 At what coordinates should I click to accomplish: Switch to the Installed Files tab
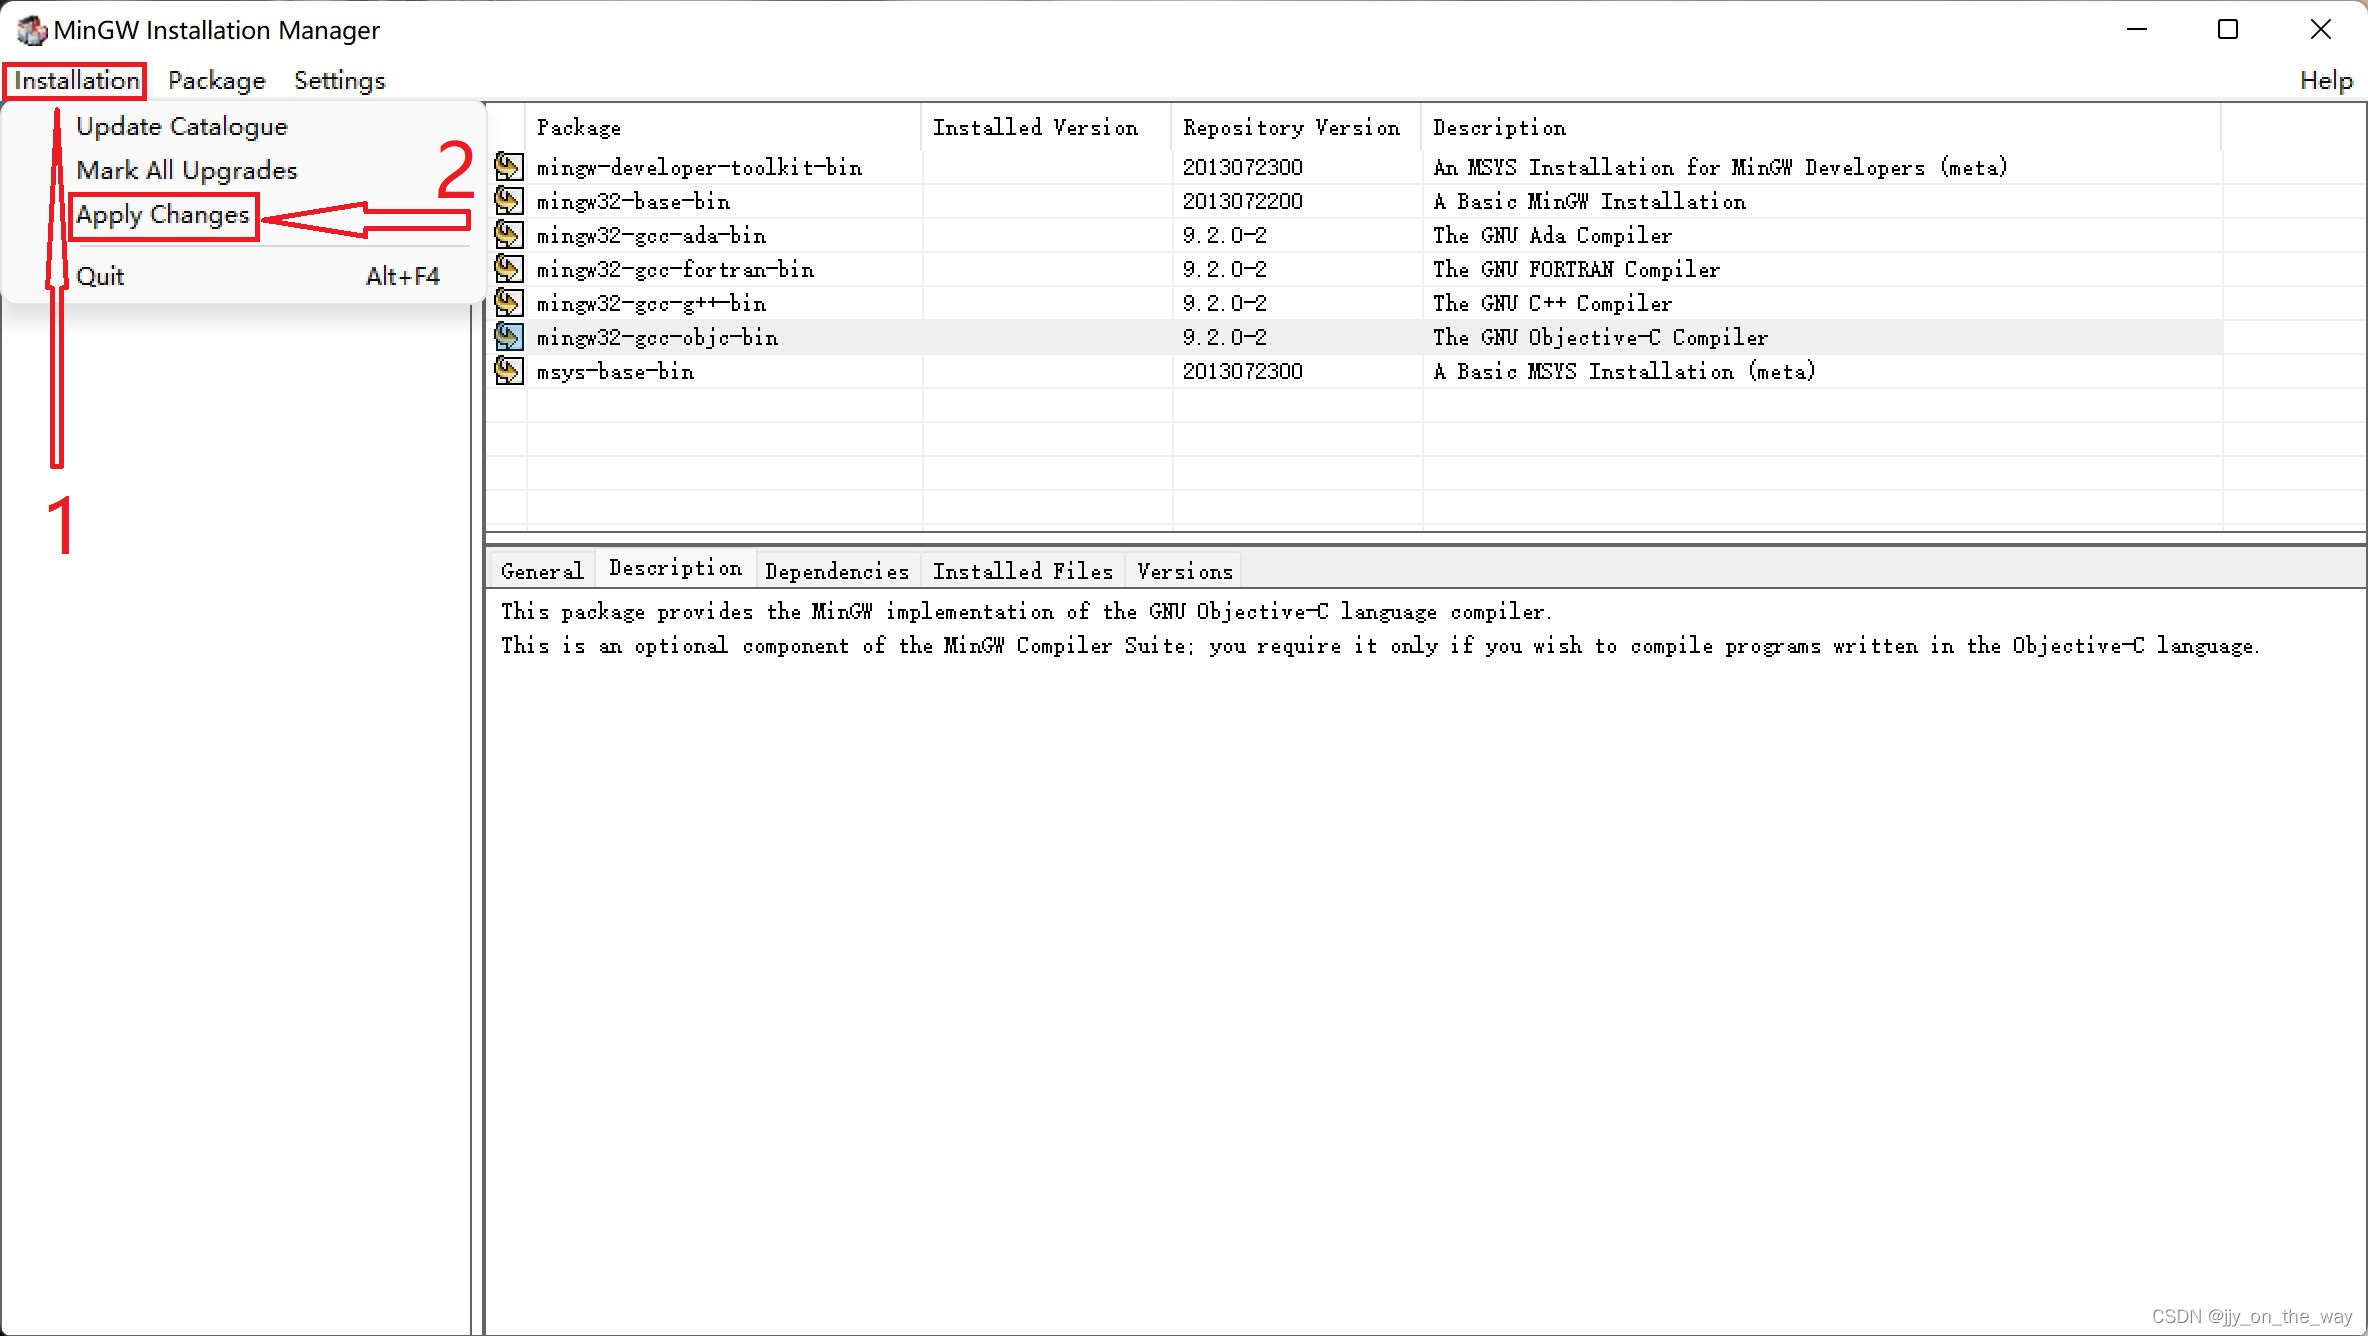click(x=1022, y=571)
